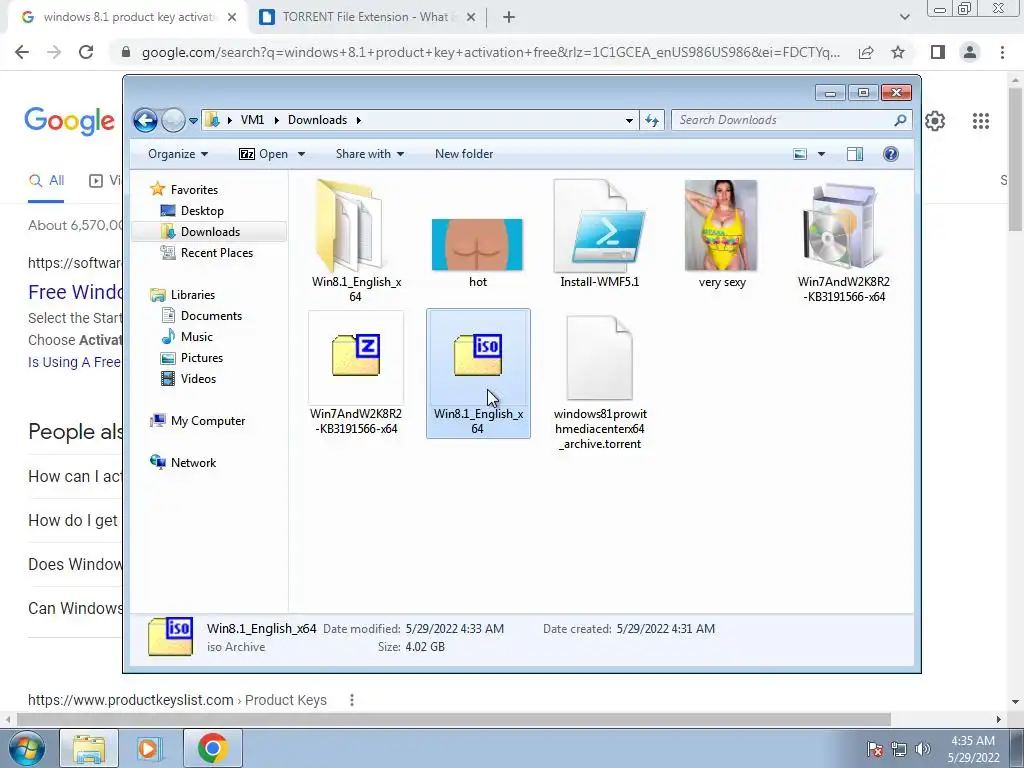1024x768 pixels.
Task: Expand the Open button dropdown arrow
Action: 302,154
